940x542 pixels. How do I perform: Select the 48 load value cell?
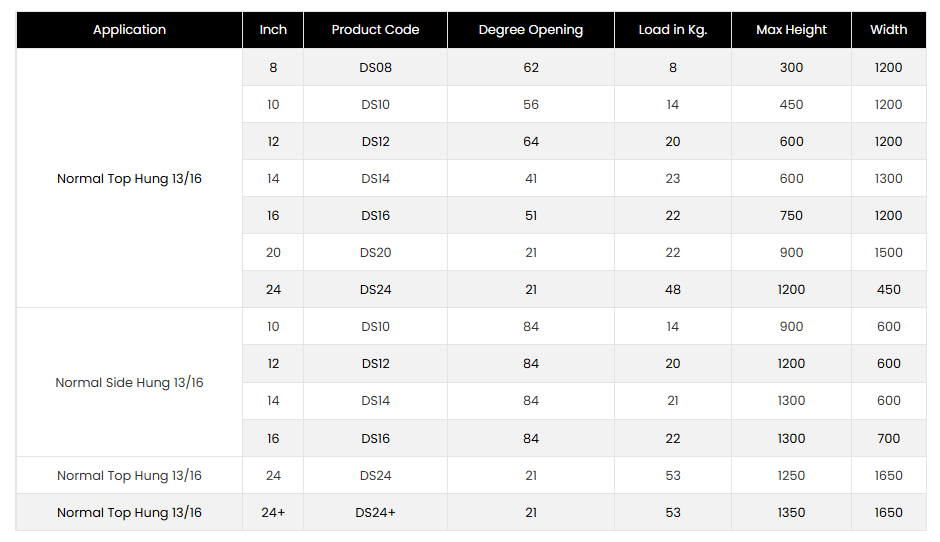click(672, 290)
